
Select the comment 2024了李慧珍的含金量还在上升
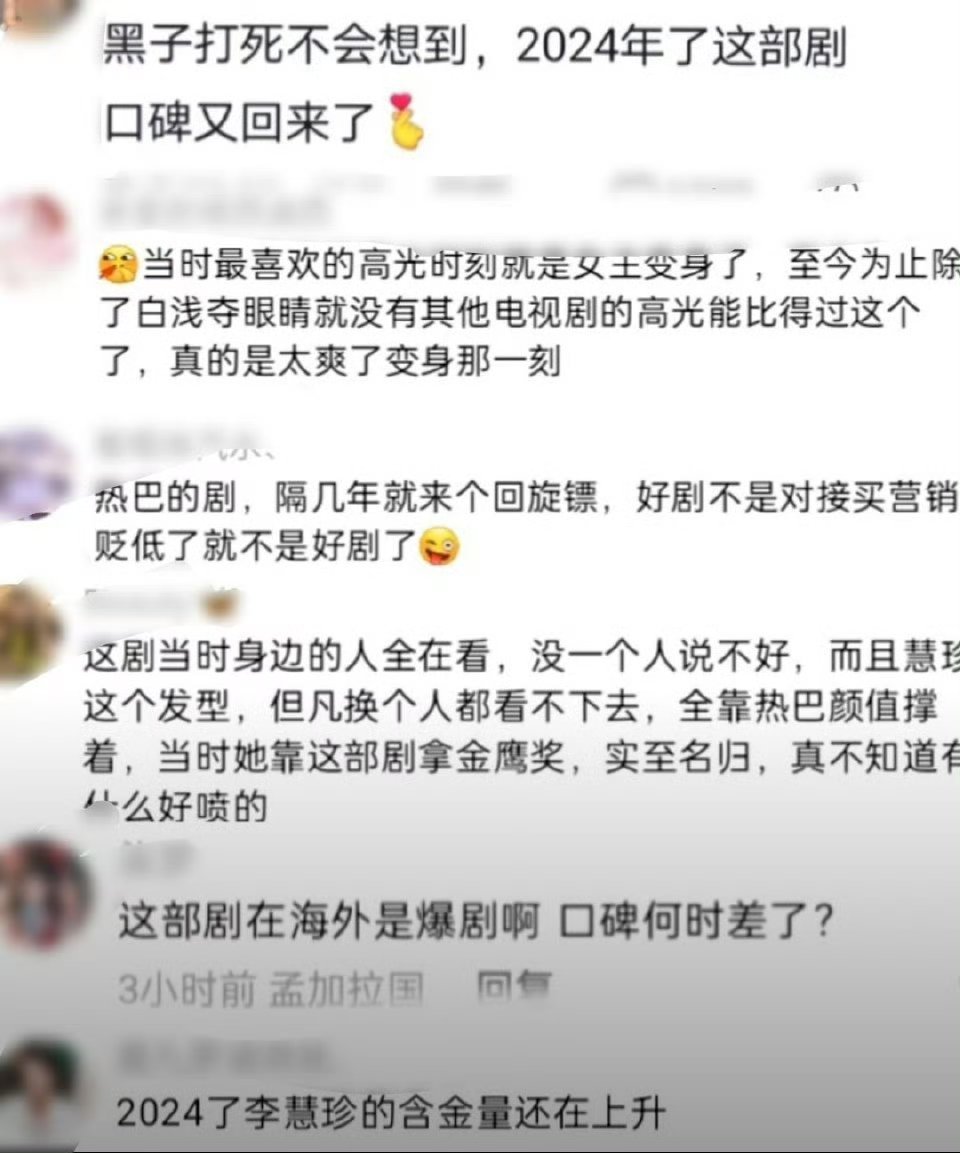coord(390,1113)
